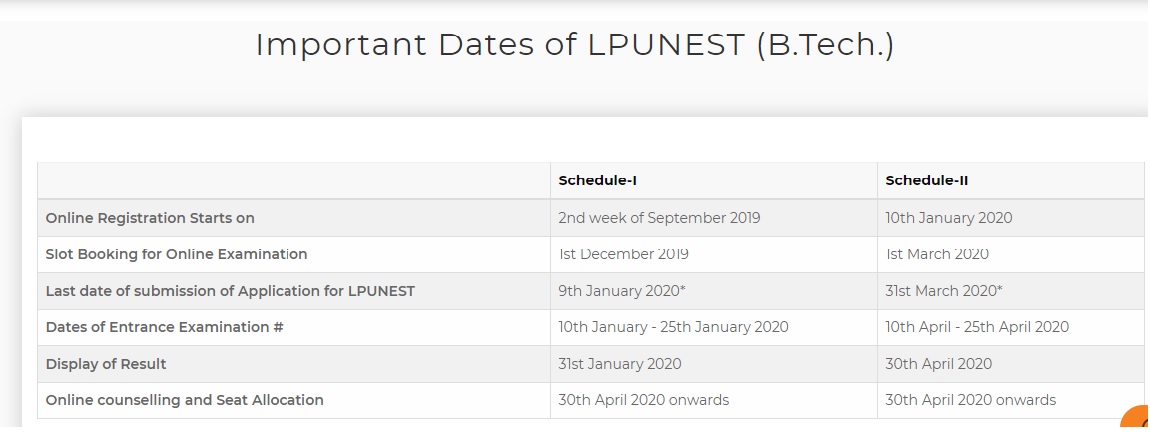The image size is (1150, 433).
Task: Select the Ist December 2019 cell
Action: click(623, 254)
